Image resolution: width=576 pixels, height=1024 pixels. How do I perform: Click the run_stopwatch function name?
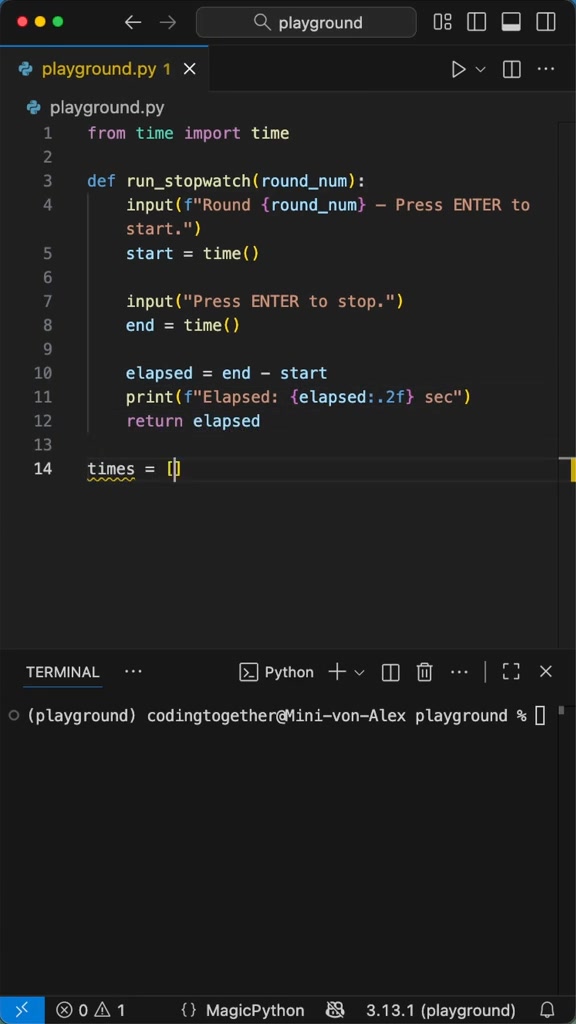pyautogui.click(x=189, y=181)
